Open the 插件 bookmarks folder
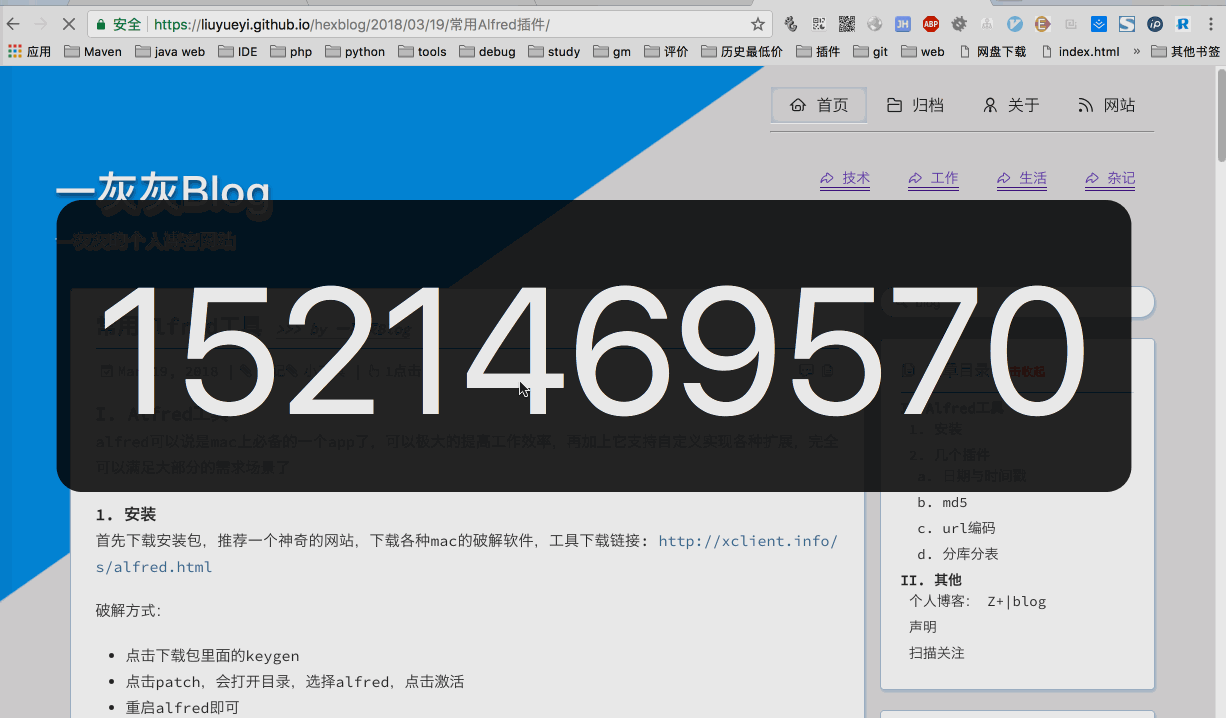 pyautogui.click(x=818, y=52)
